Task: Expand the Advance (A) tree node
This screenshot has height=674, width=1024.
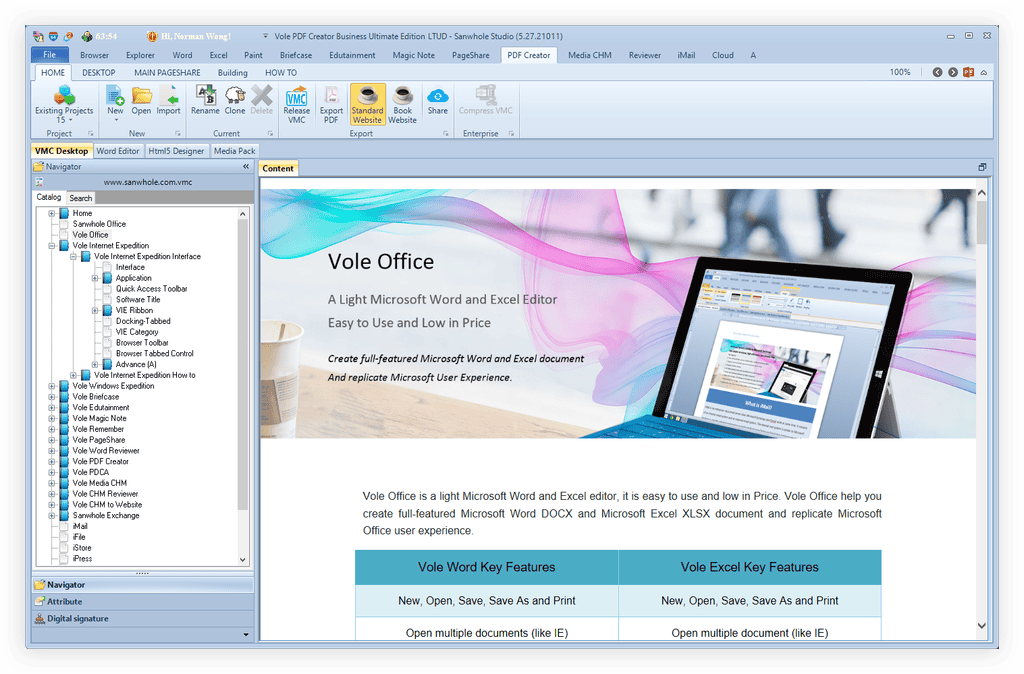Action: tap(95, 364)
